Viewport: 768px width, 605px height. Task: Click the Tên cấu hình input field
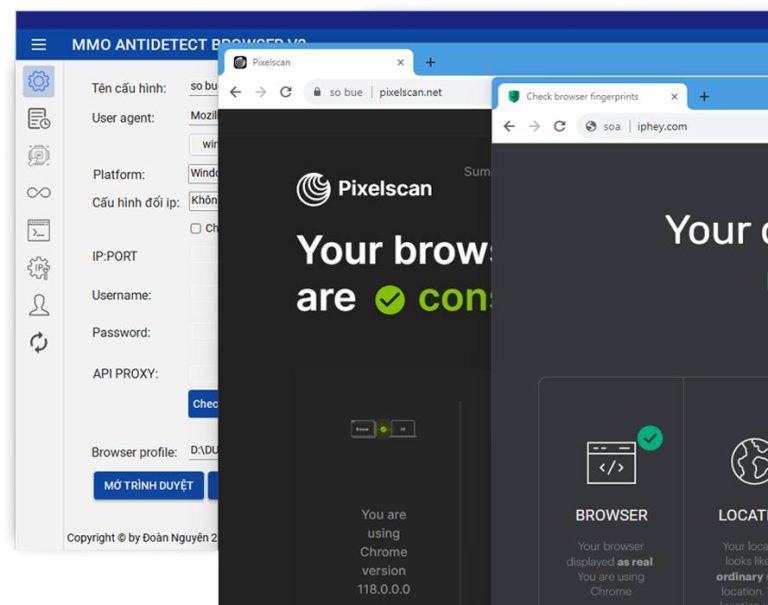point(204,86)
